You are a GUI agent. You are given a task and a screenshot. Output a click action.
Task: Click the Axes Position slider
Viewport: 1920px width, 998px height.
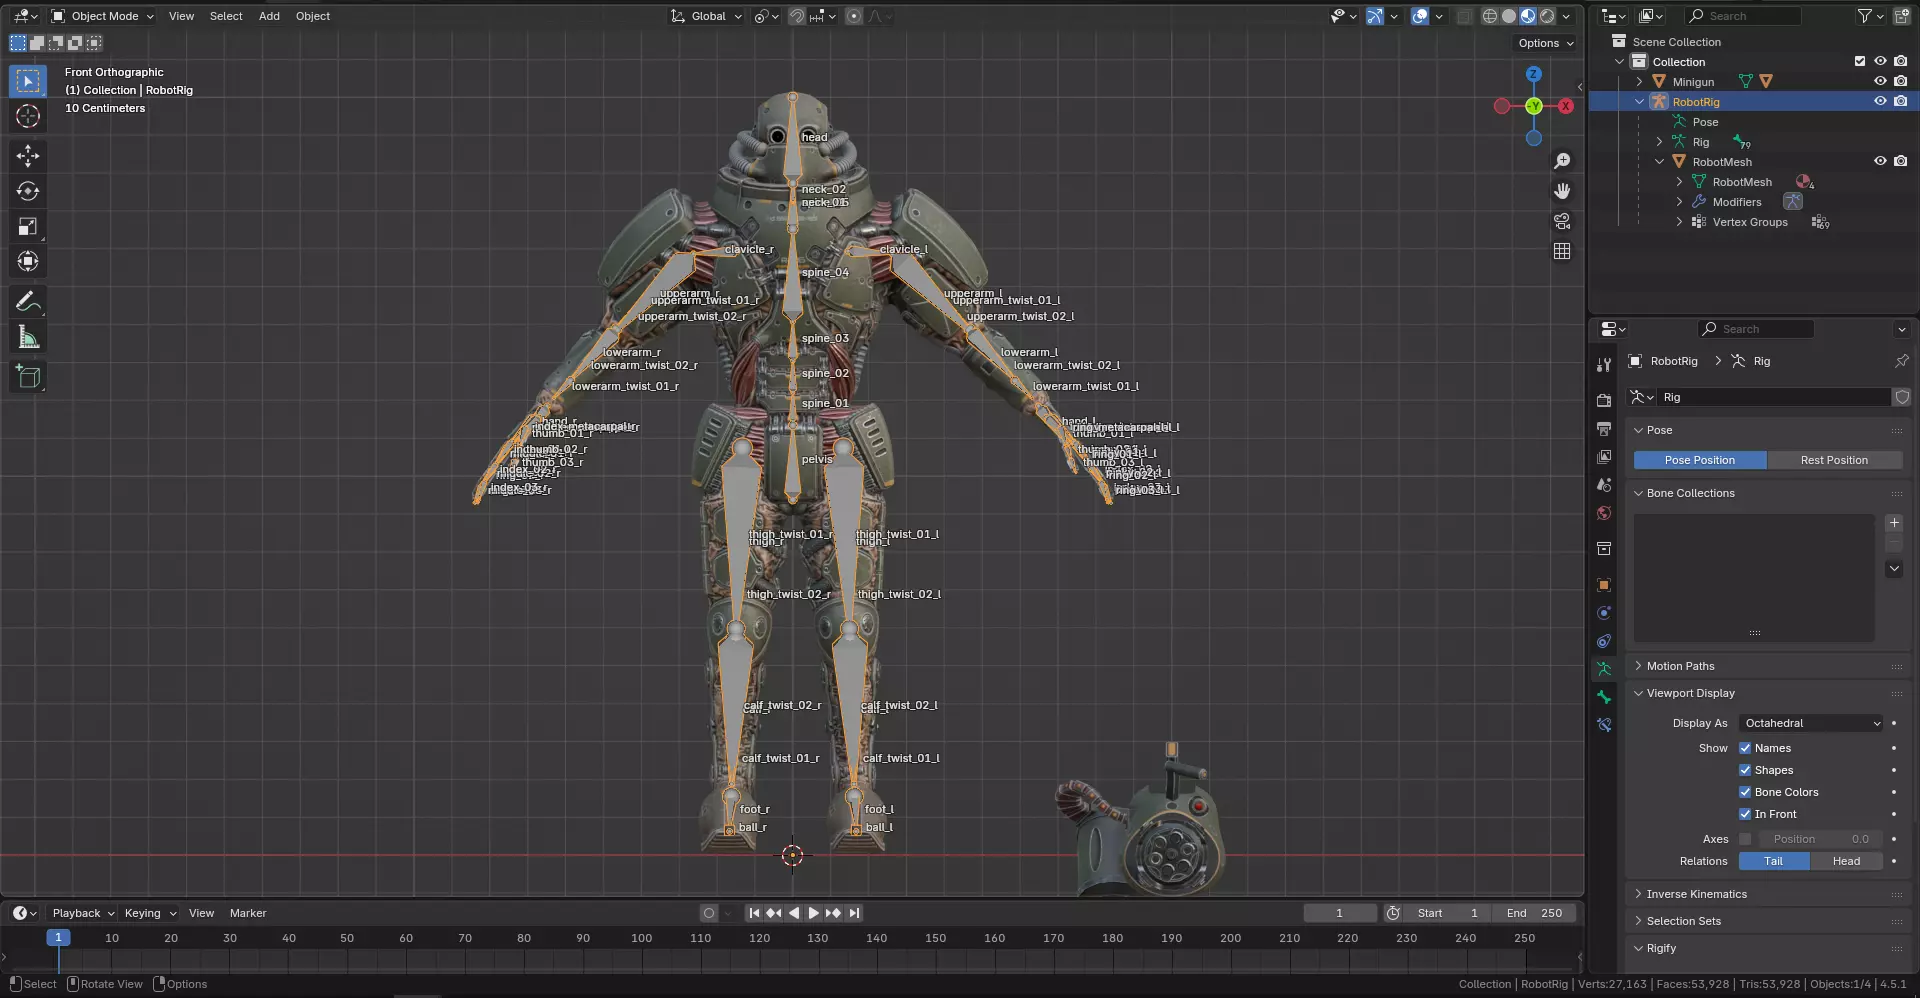pyautogui.click(x=1821, y=839)
